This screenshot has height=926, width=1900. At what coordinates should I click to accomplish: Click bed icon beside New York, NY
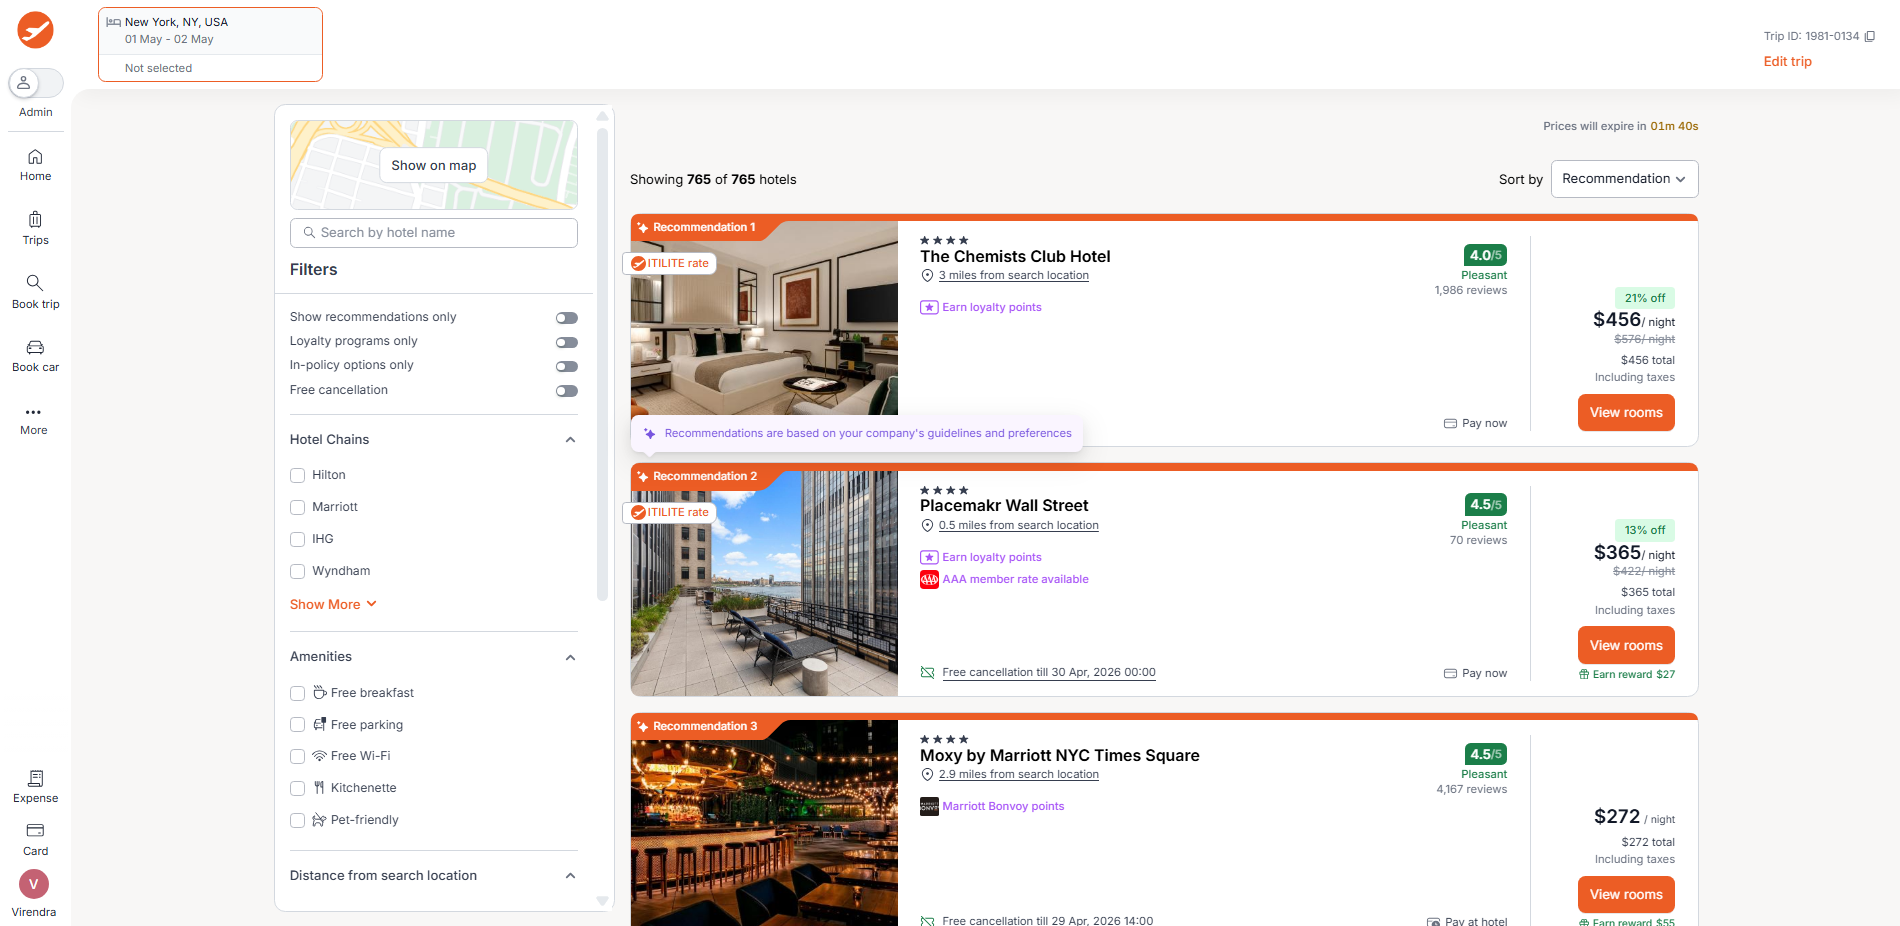coord(113,22)
